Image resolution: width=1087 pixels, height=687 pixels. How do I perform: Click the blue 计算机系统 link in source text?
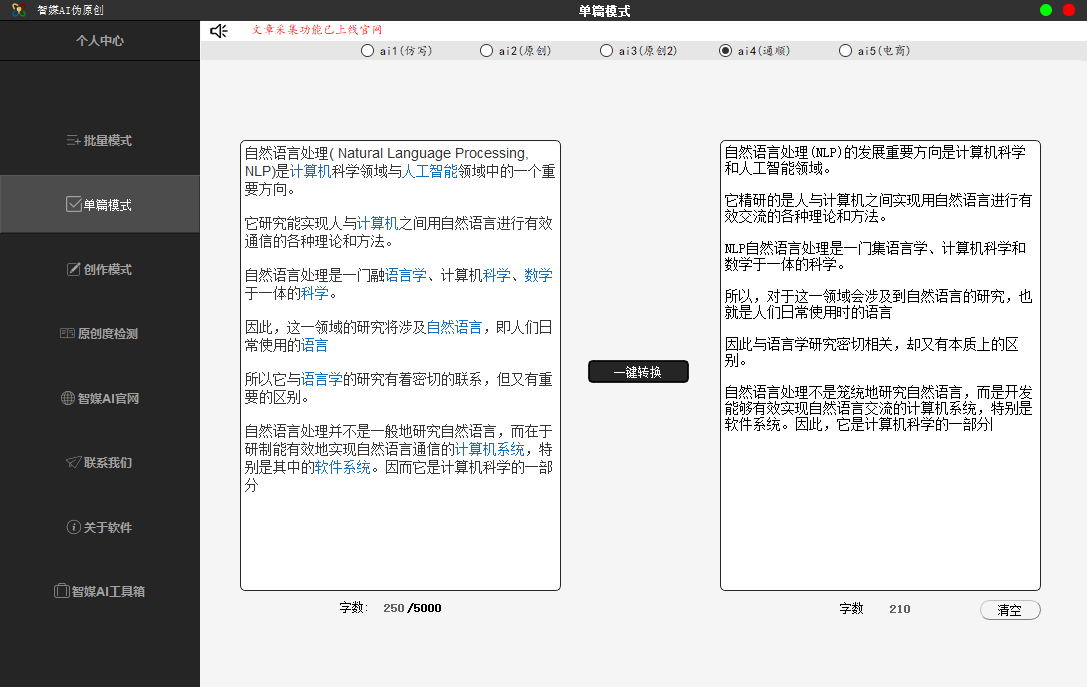[x=489, y=449]
